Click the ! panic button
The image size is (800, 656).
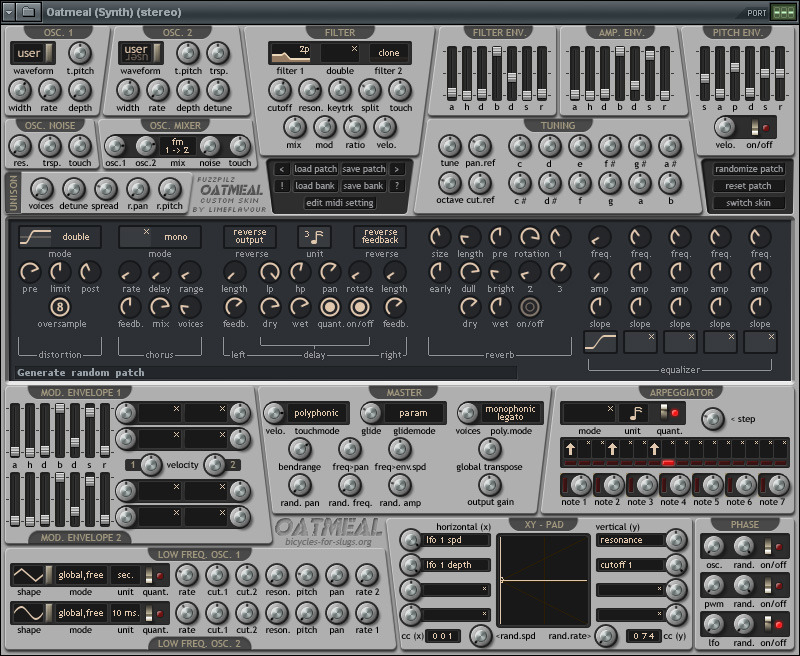coord(281,186)
